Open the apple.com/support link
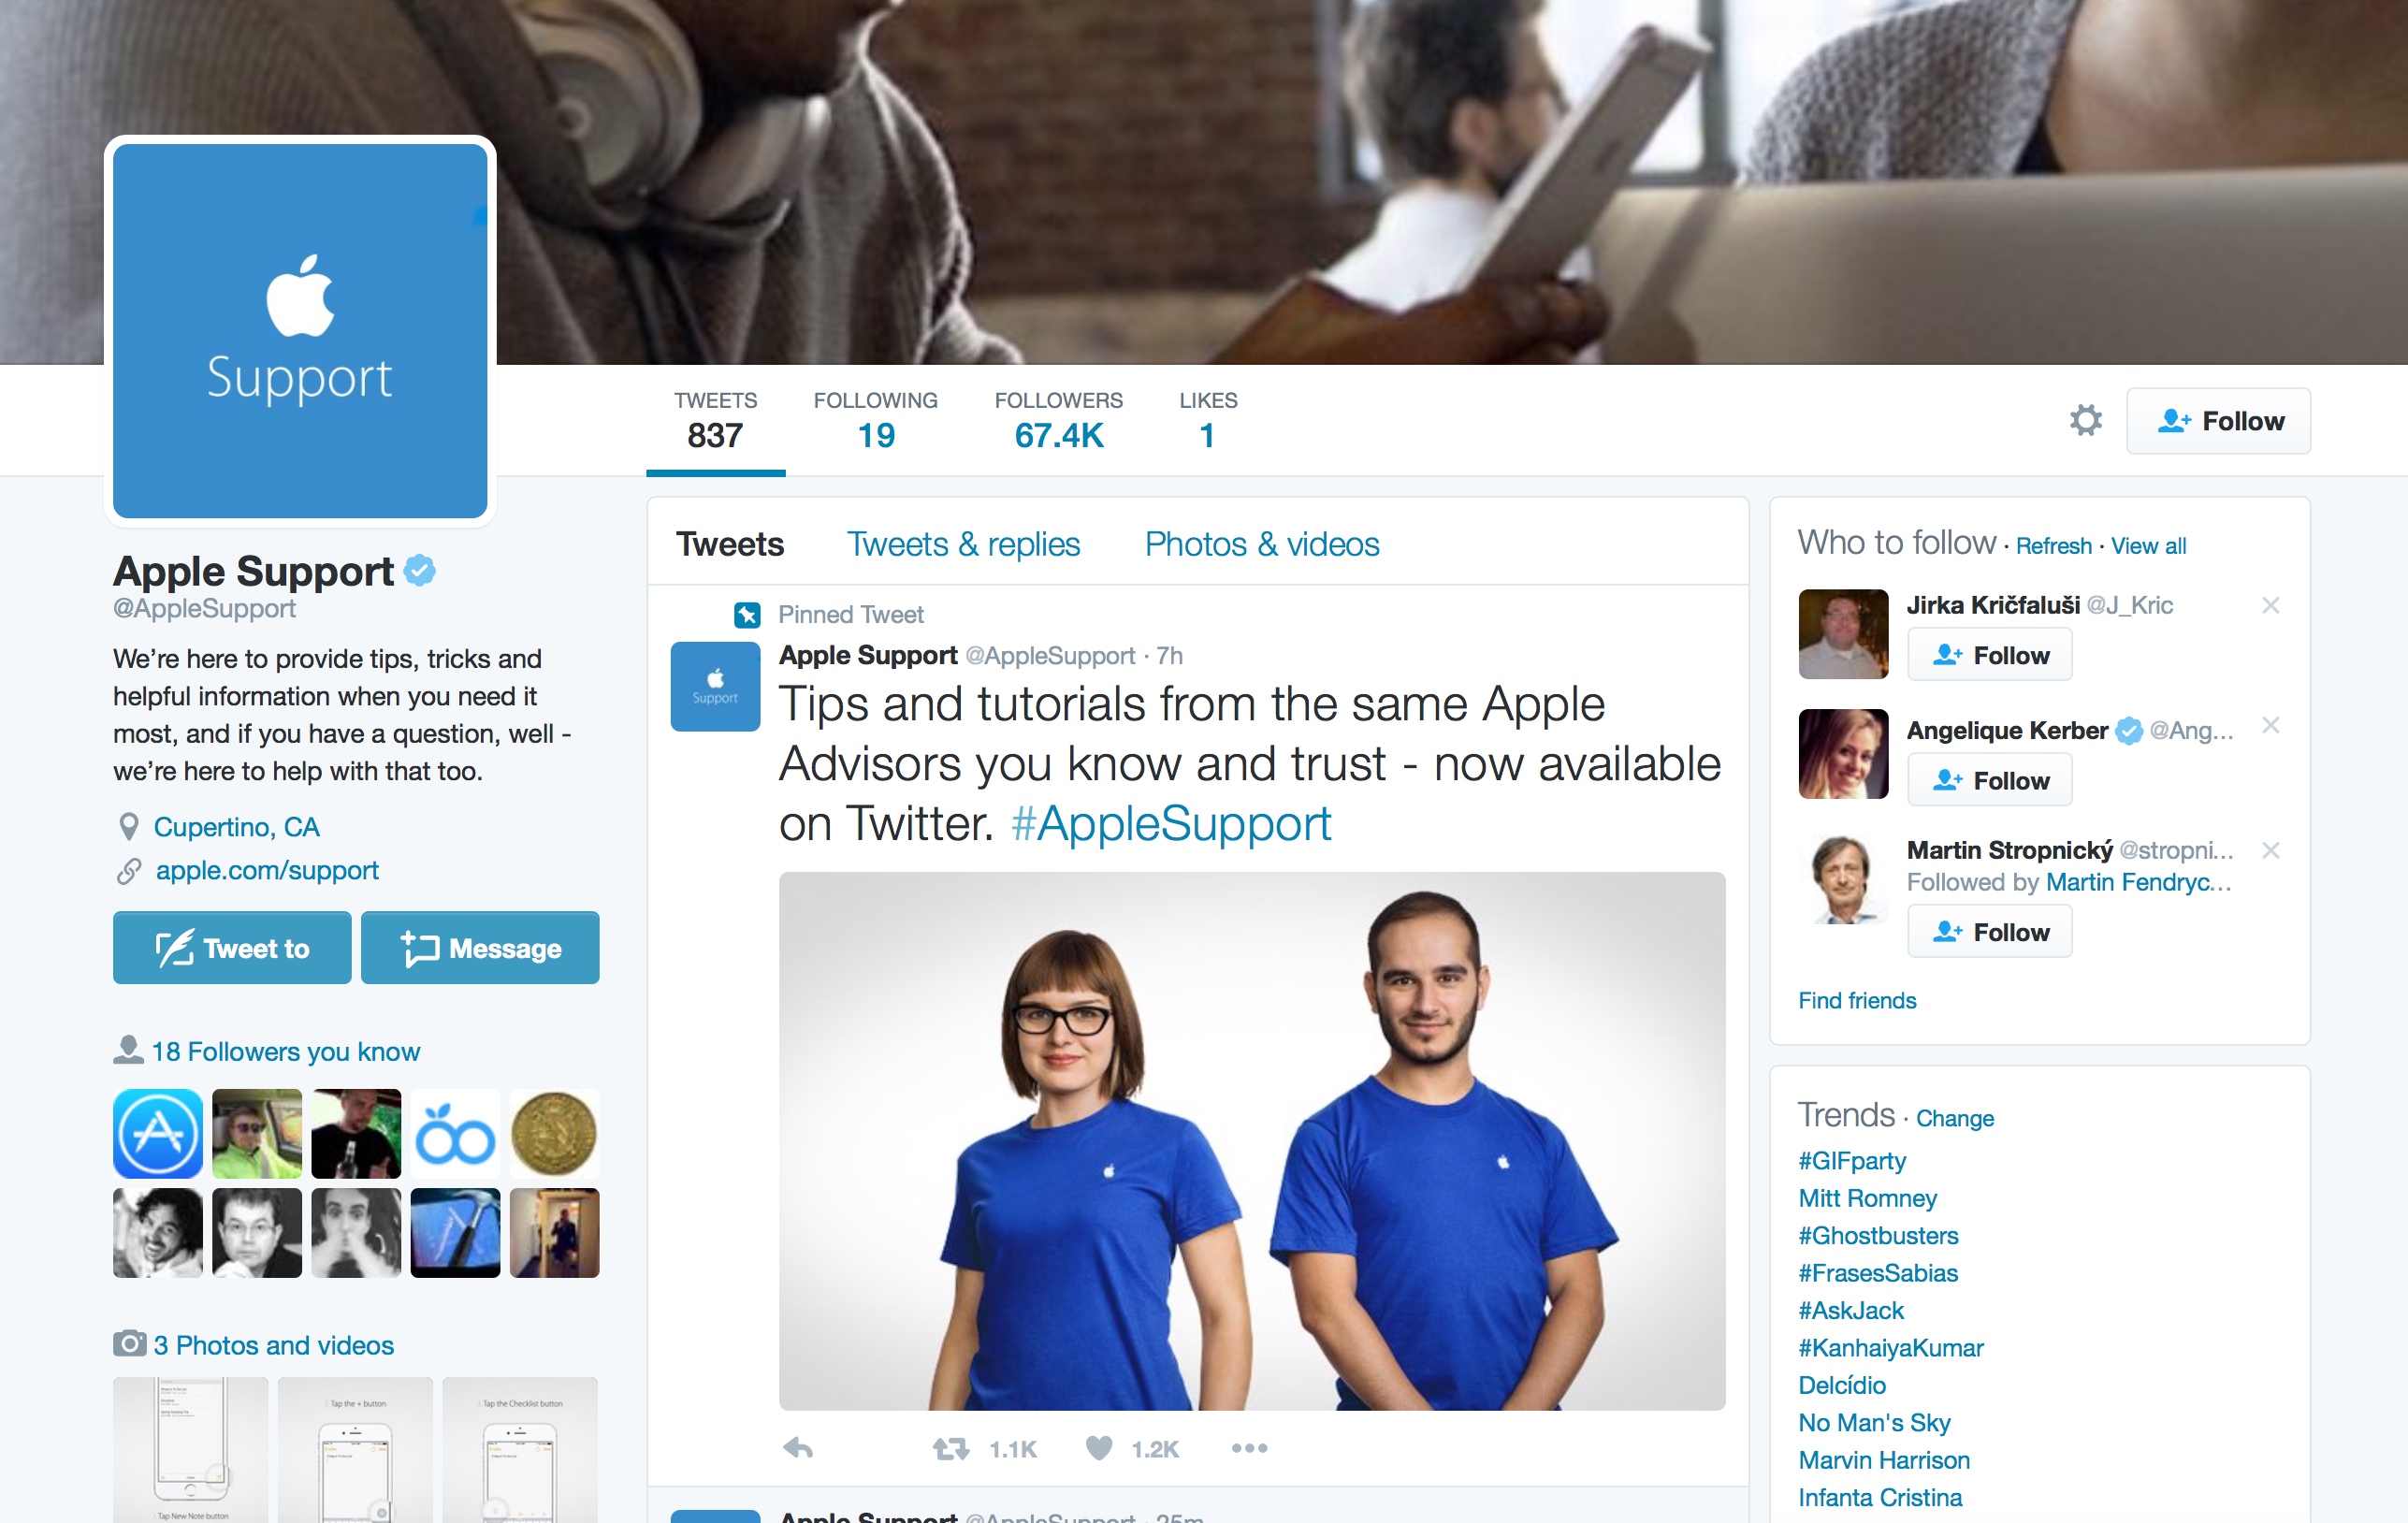 (267, 870)
